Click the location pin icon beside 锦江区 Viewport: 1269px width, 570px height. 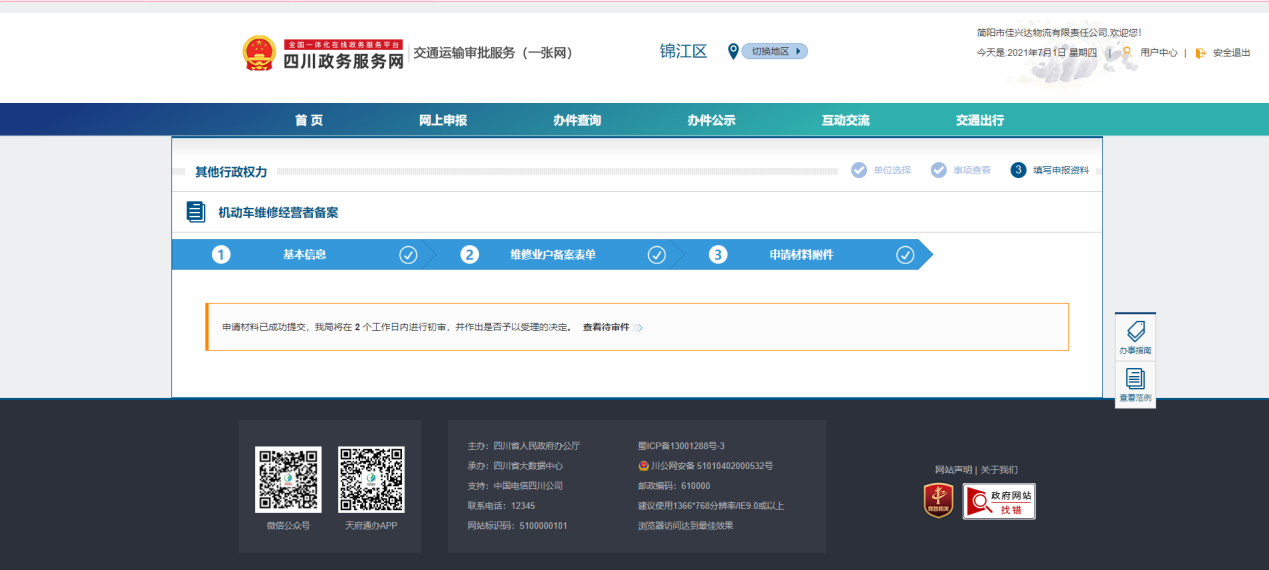(x=733, y=51)
